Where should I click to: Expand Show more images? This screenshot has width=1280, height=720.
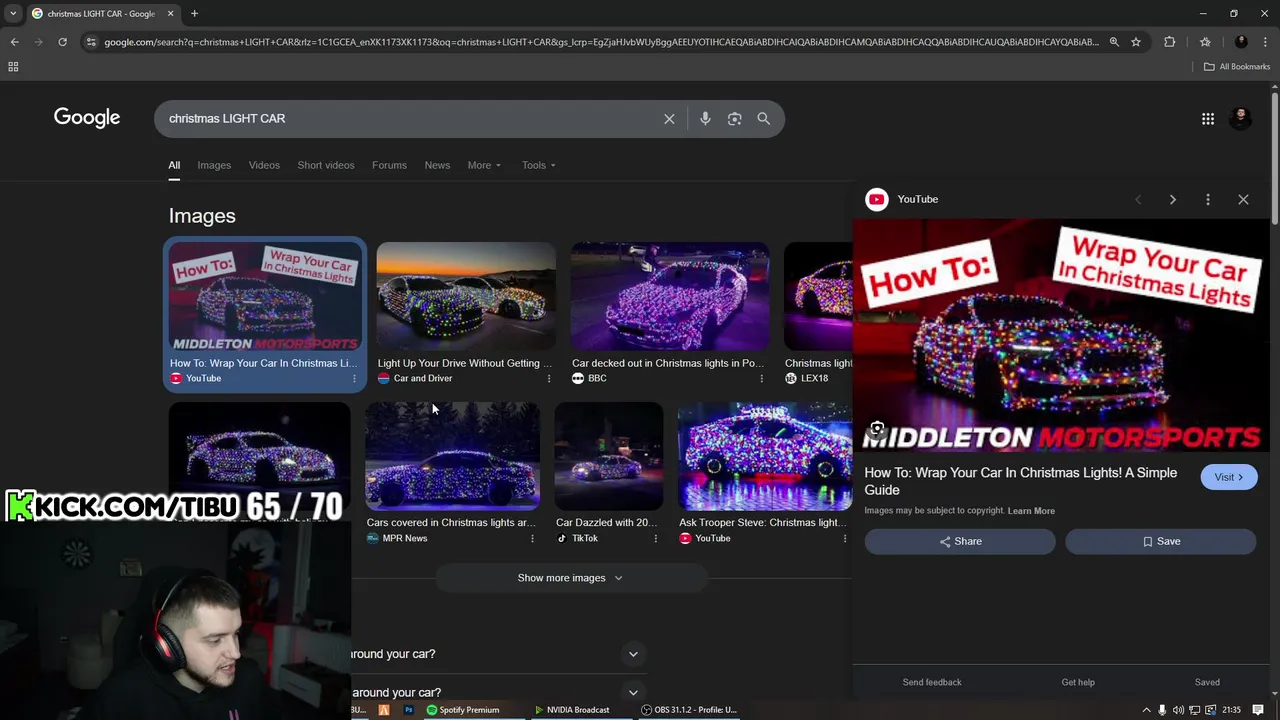click(570, 578)
